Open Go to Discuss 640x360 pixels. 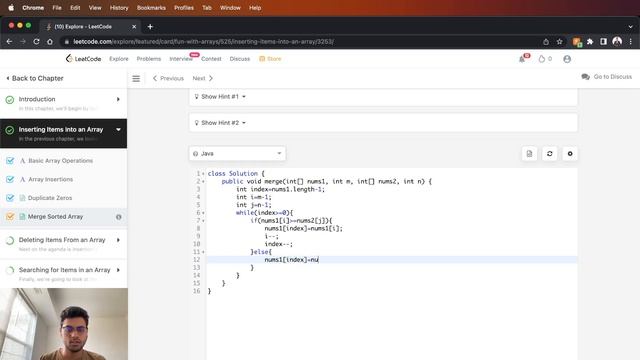pos(607,77)
